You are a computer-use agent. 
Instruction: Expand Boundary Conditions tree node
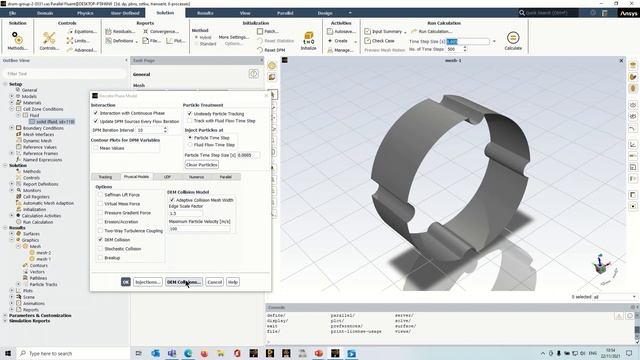11,128
